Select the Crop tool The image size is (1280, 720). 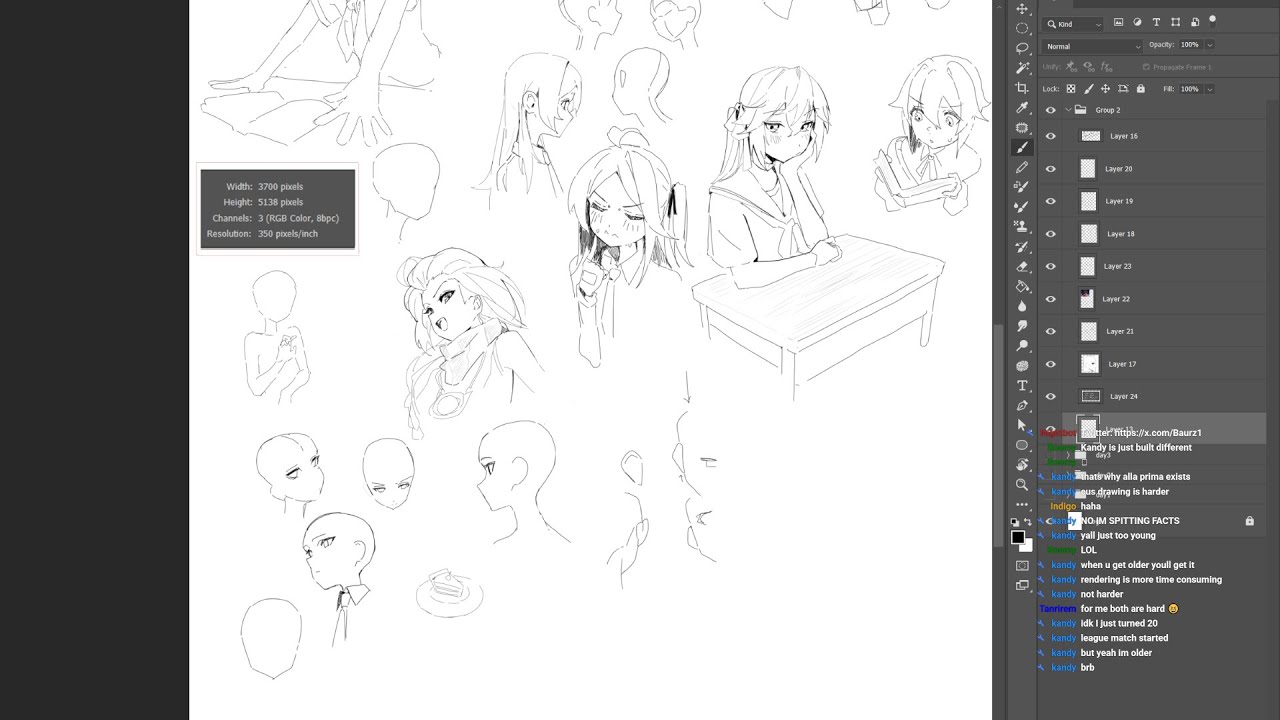(1022, 88)
